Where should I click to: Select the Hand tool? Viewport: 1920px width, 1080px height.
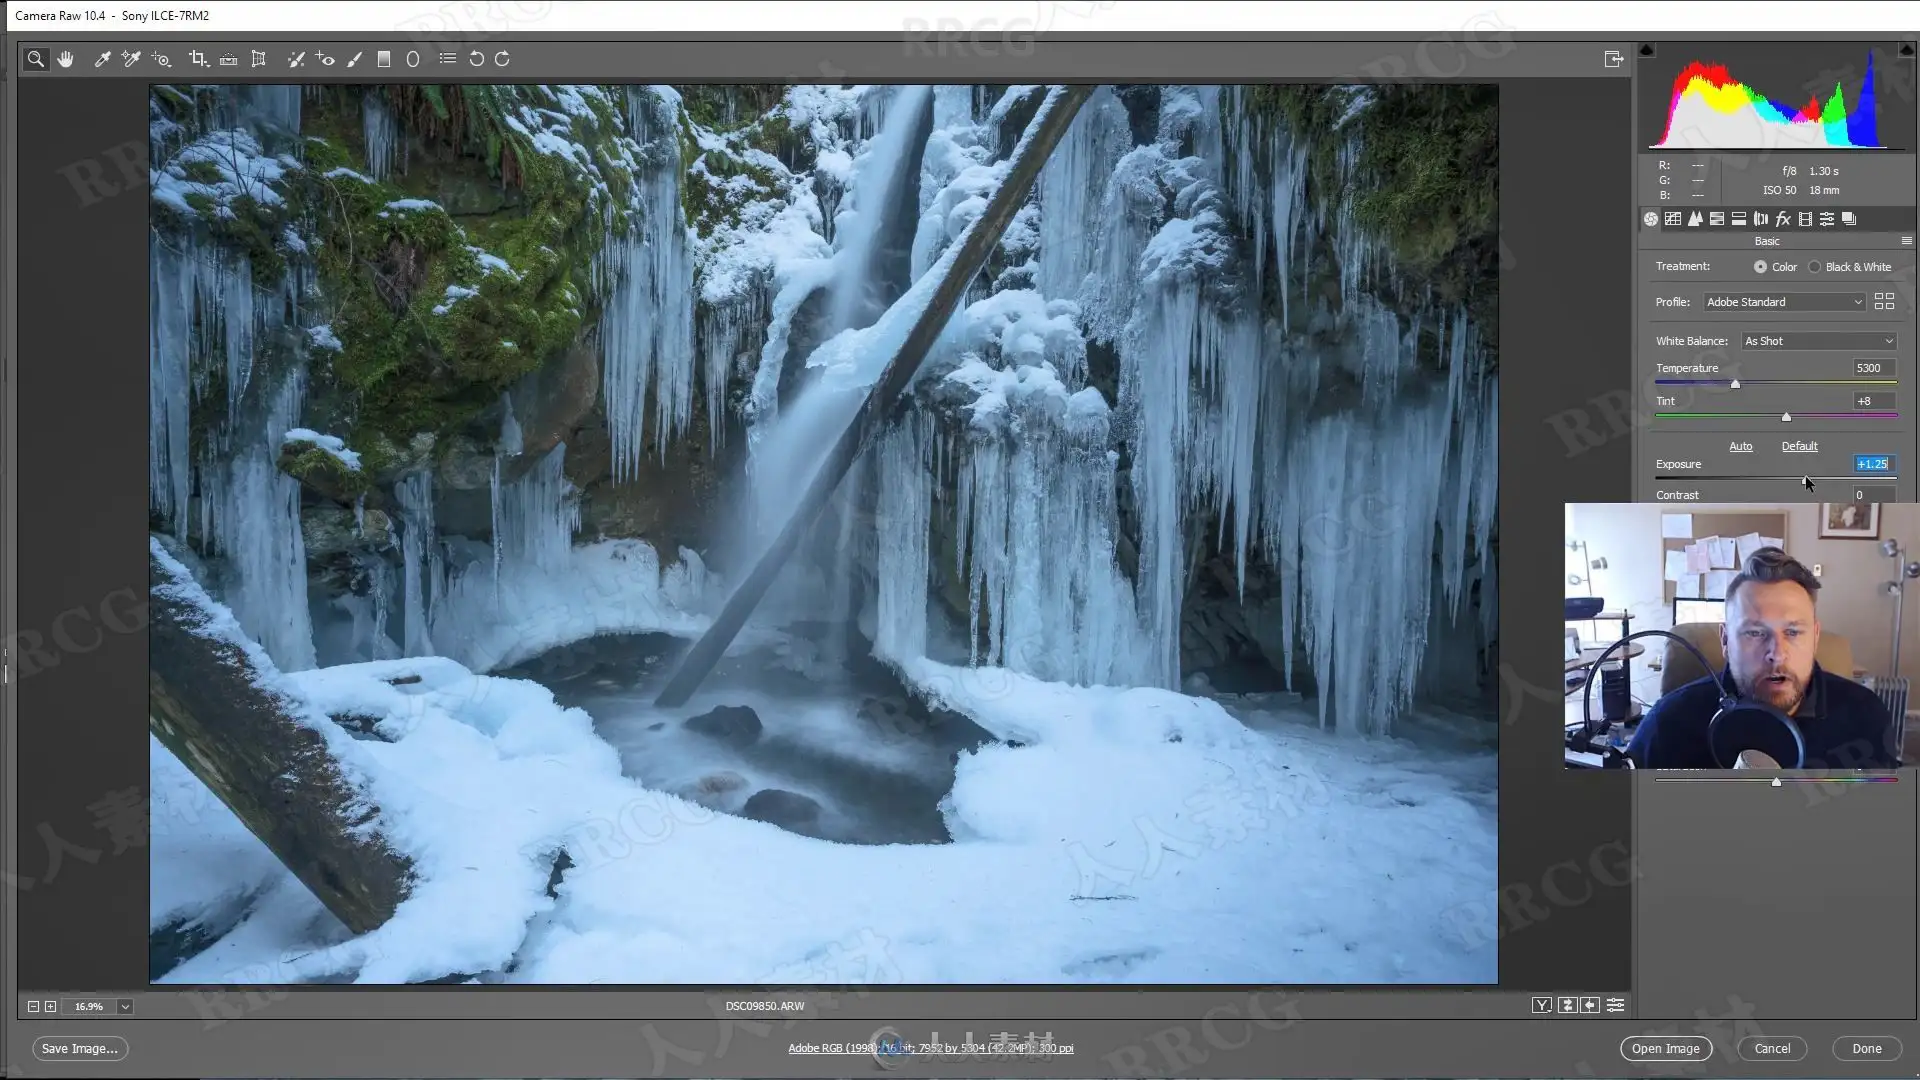(x=66, y=59)
